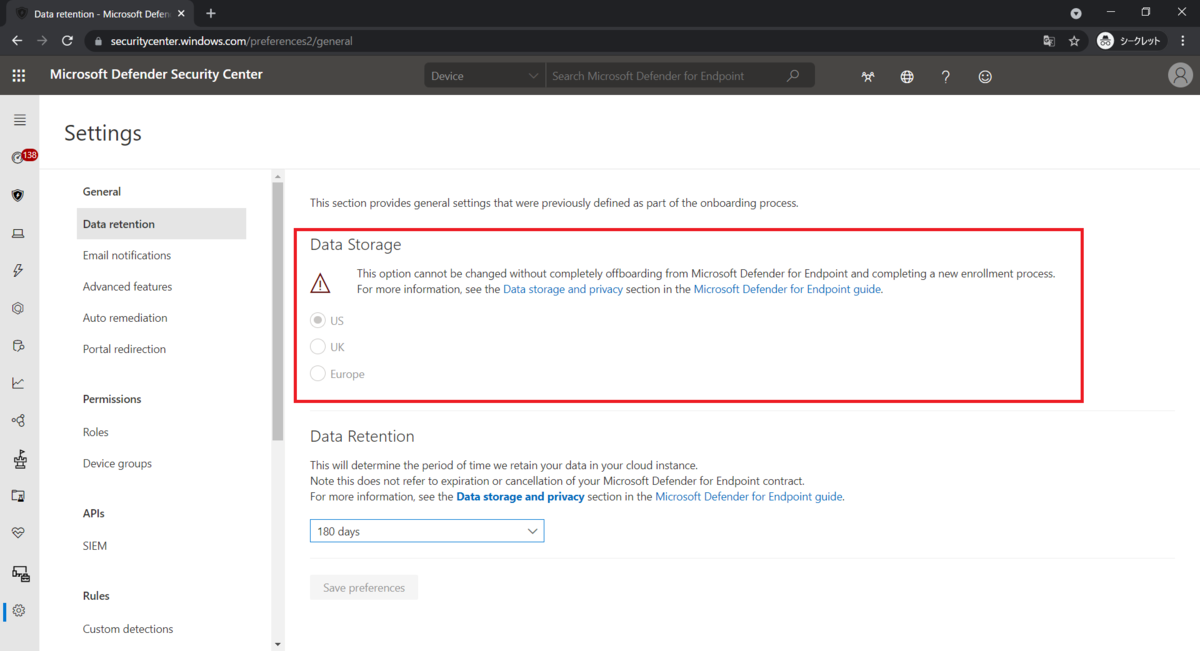Select the UK data storage radio
This screenshot has height=651, width=1200.
(318, 347)
